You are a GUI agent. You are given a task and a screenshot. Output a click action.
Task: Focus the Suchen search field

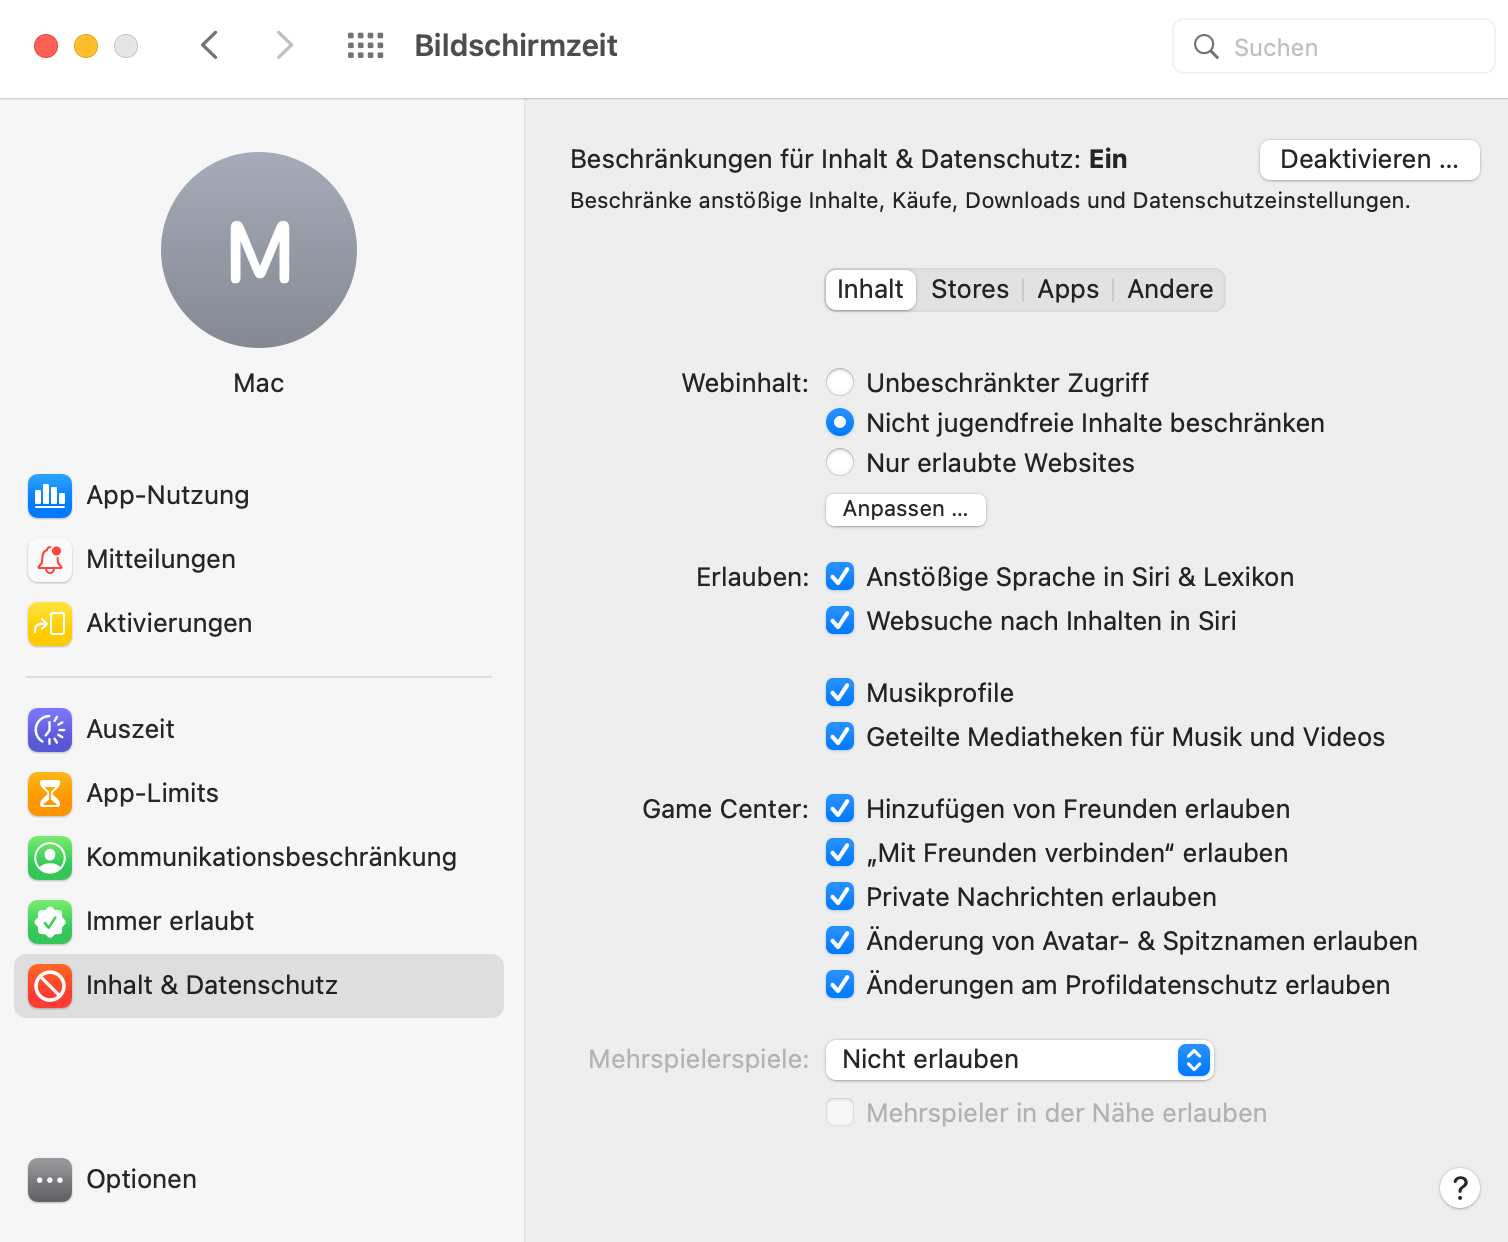click(1333, 46)
